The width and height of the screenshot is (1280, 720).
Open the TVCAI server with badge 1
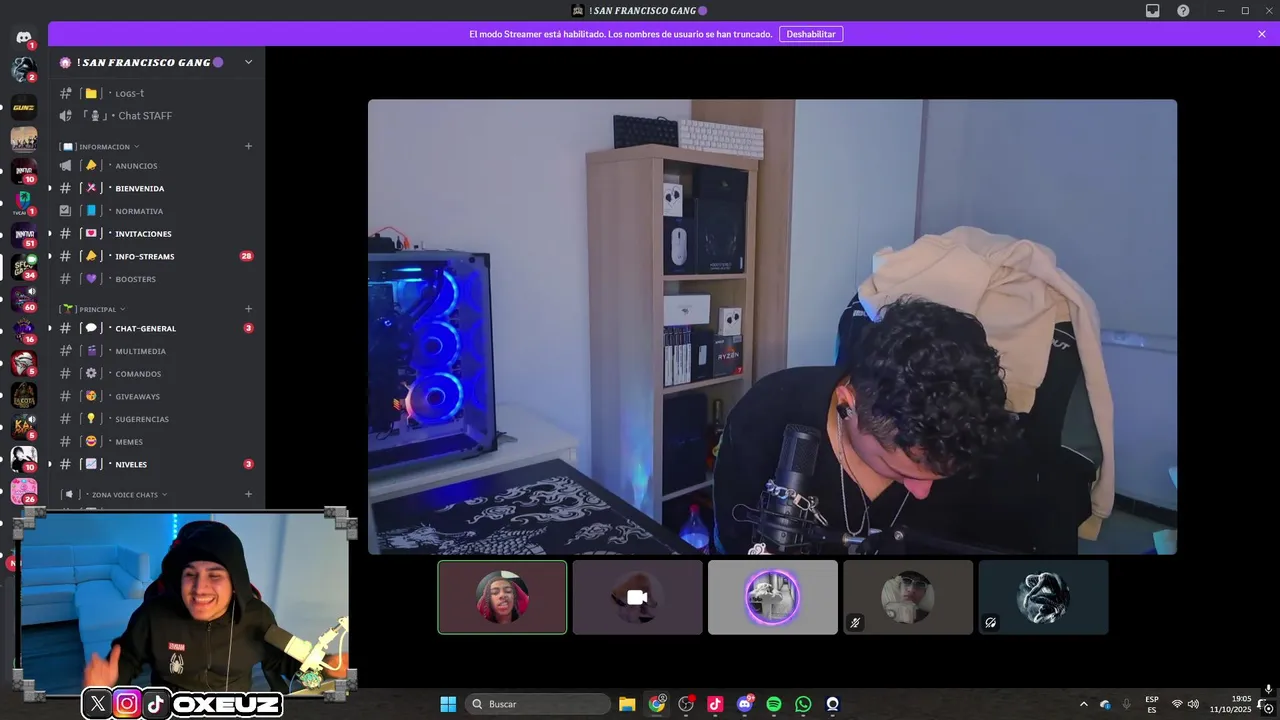[24, 203]
